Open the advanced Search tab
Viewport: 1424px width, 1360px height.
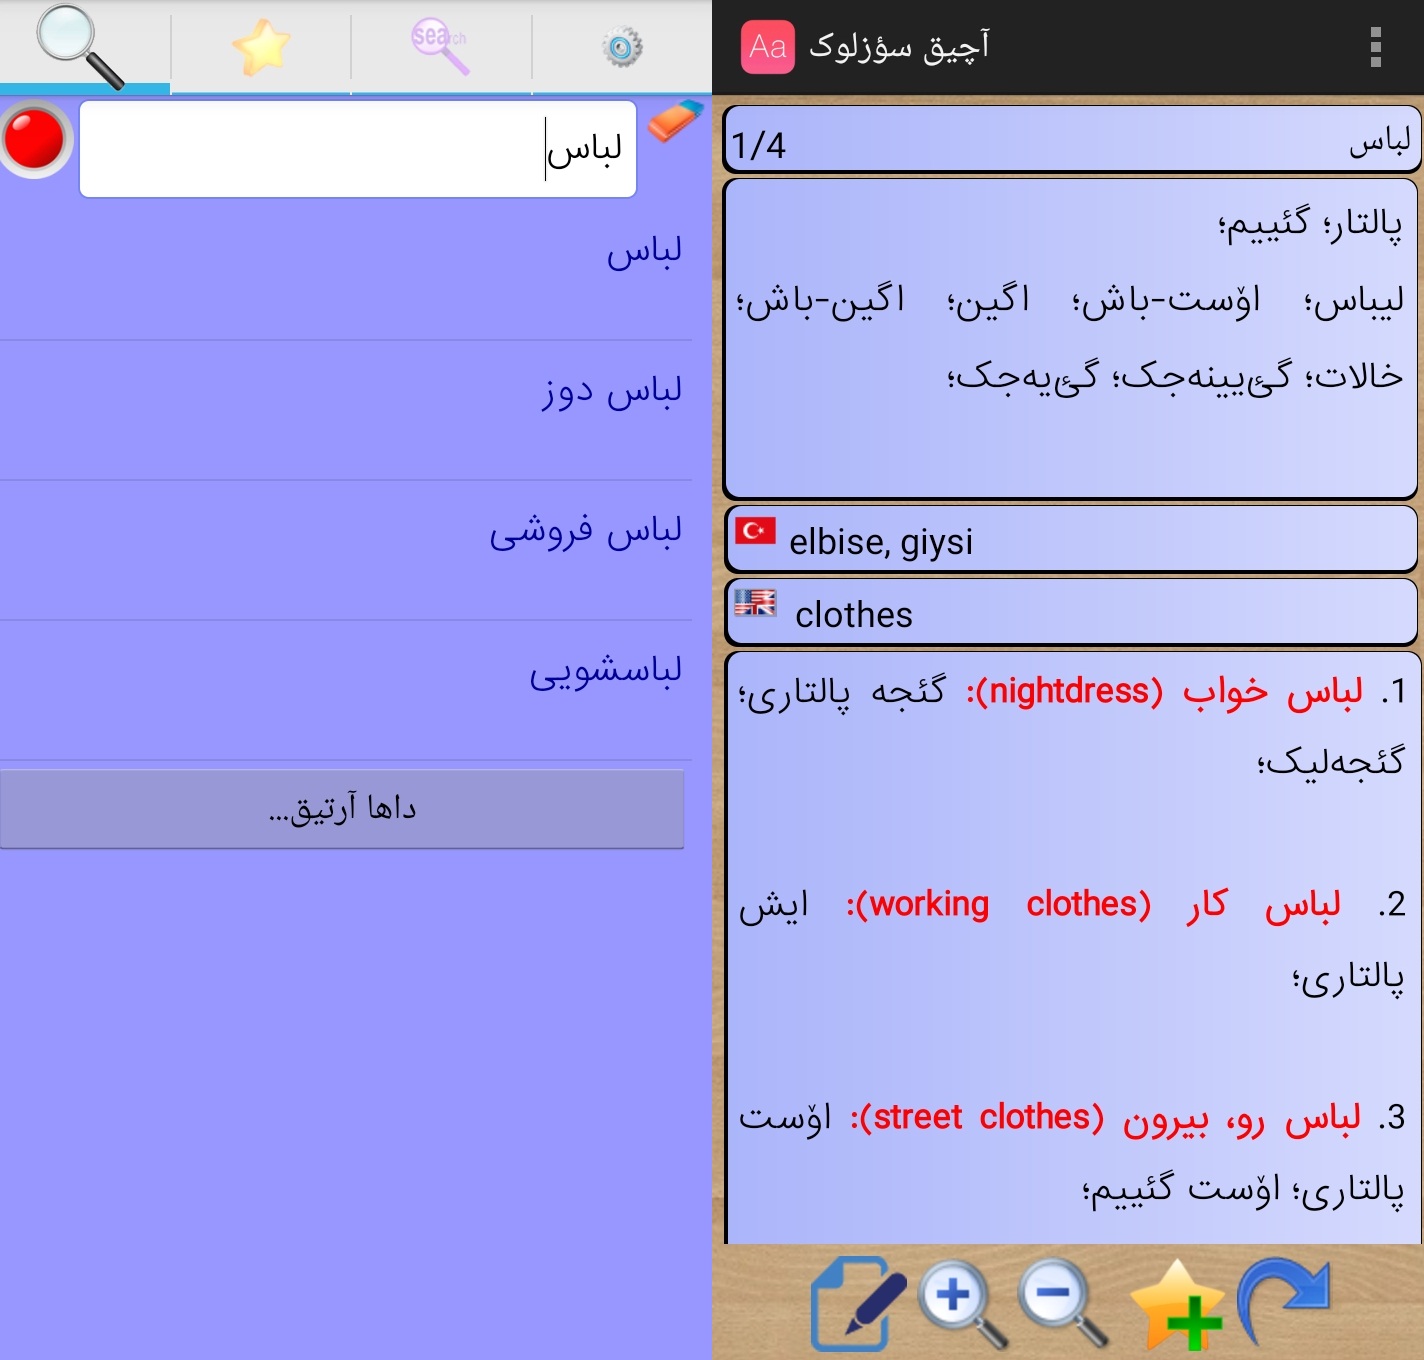[x=440, y=46]
